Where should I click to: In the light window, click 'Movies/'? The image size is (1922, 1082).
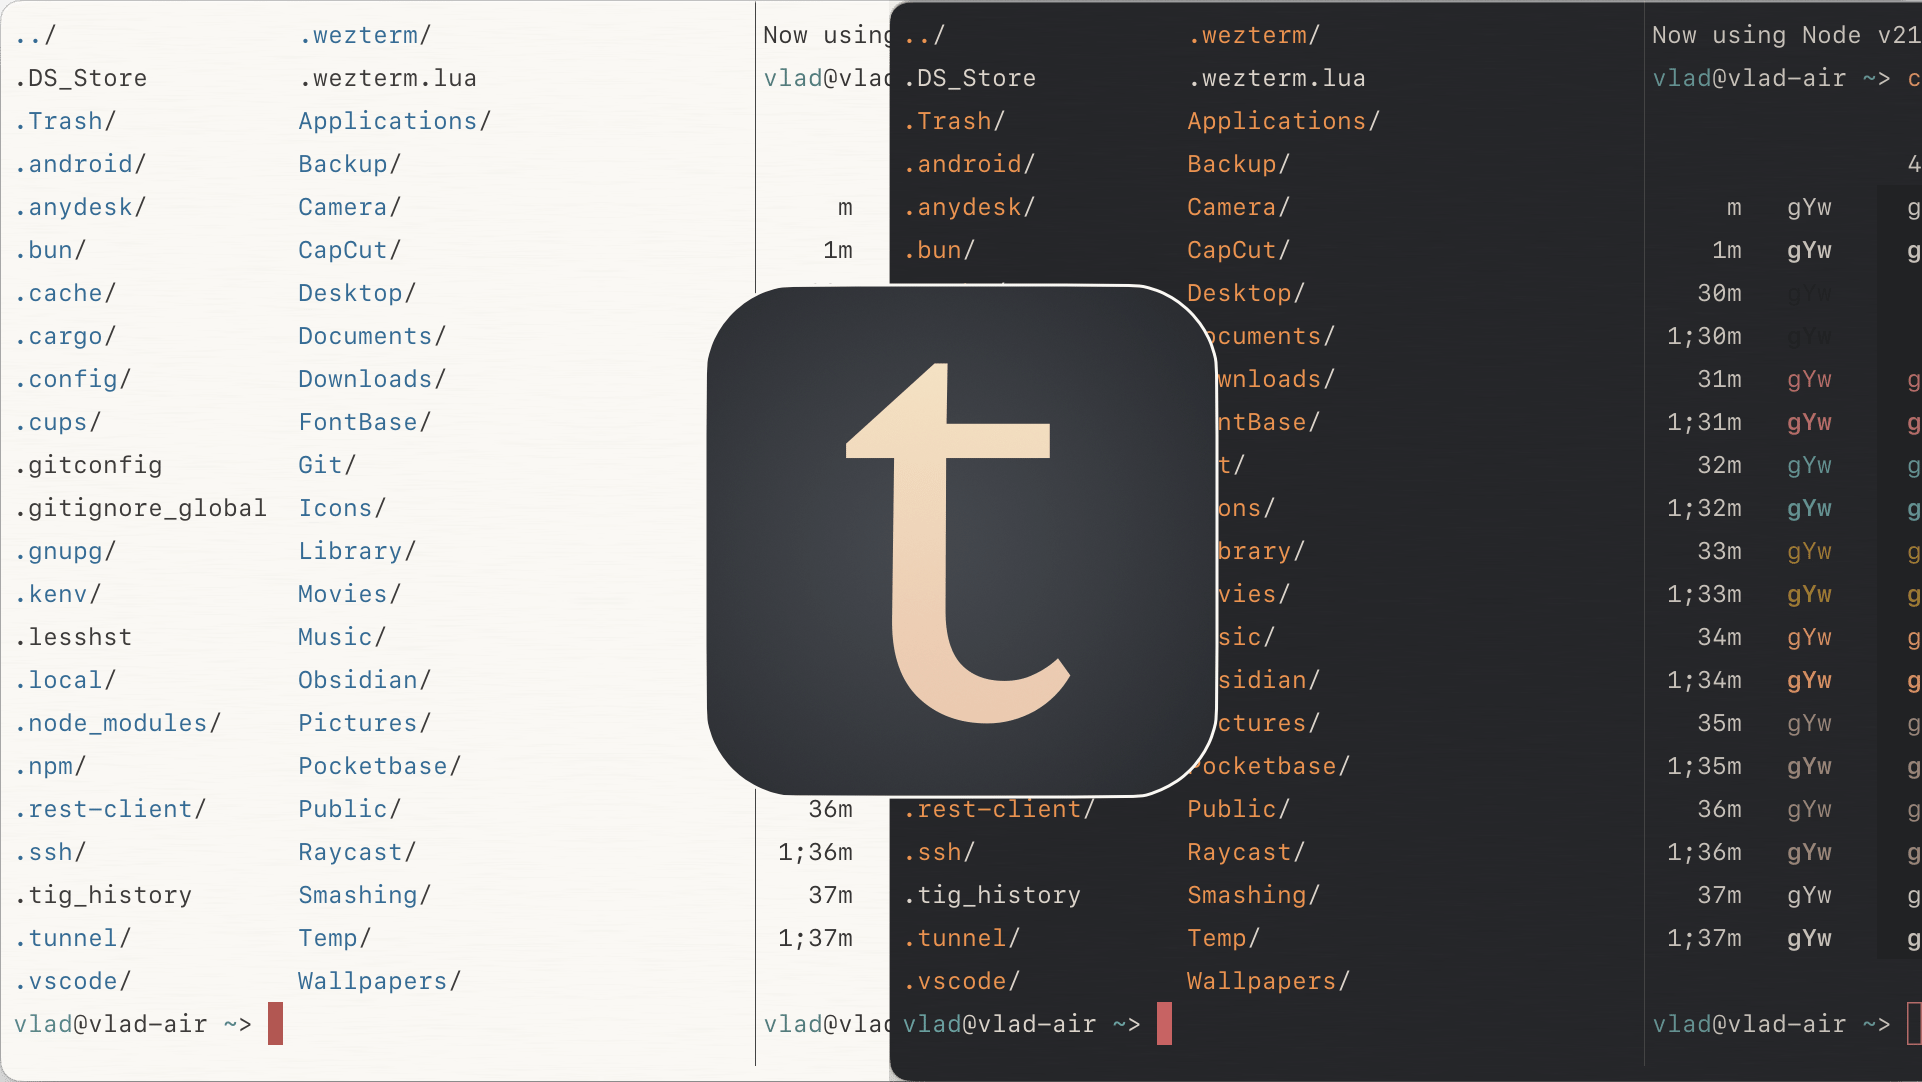click(350, 594)
